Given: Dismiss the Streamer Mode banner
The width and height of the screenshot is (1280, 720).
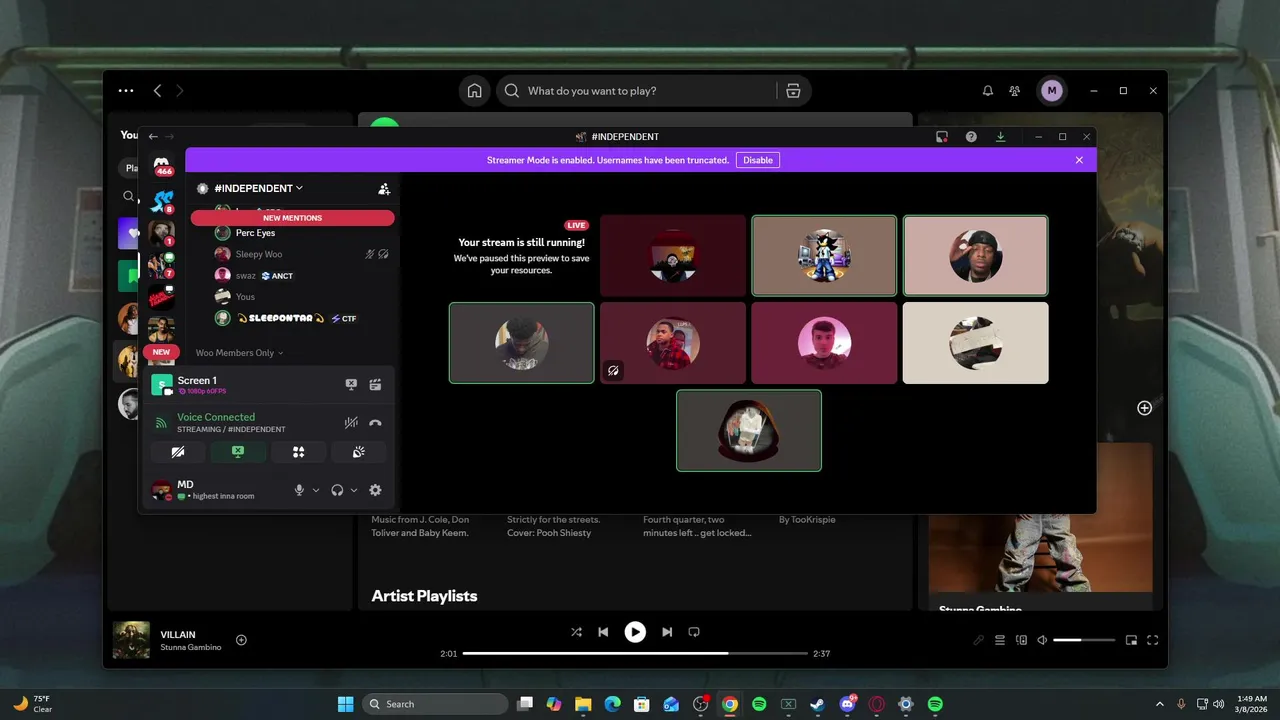Looking at the screenshot, I should tap(1079, 160).
